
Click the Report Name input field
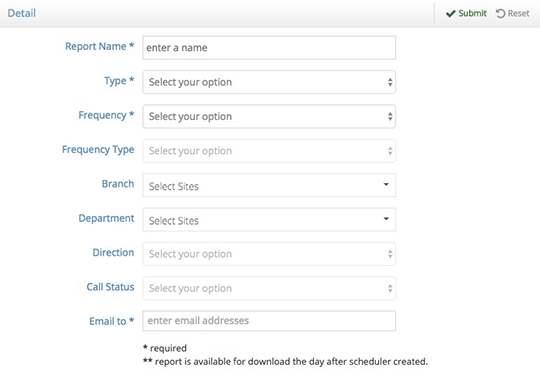[x=269, y=48]
